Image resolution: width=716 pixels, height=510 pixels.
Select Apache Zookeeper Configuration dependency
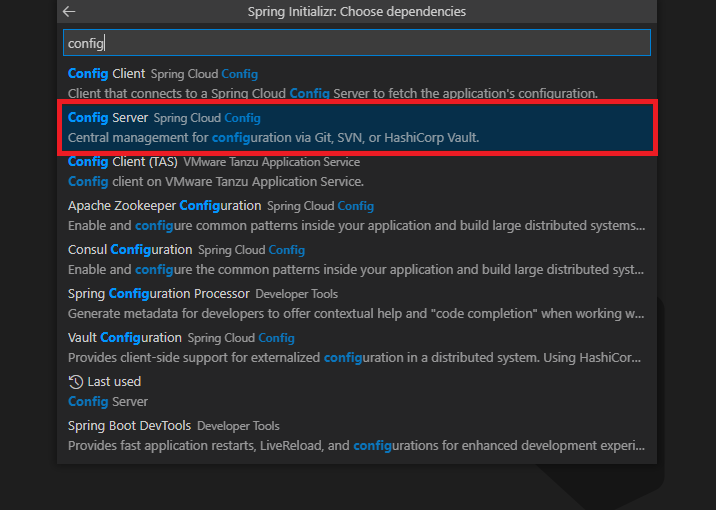[357, 216]
